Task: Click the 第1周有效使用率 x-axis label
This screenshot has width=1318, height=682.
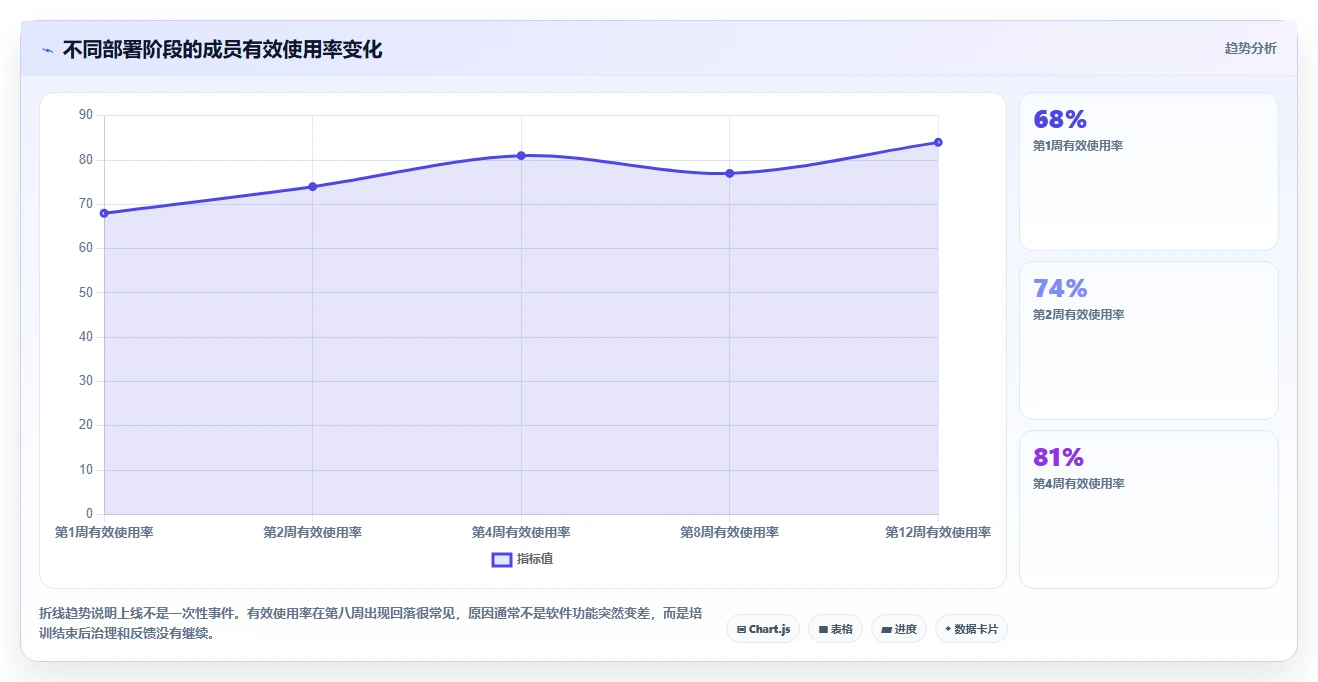Action: (x=104, y=533)
